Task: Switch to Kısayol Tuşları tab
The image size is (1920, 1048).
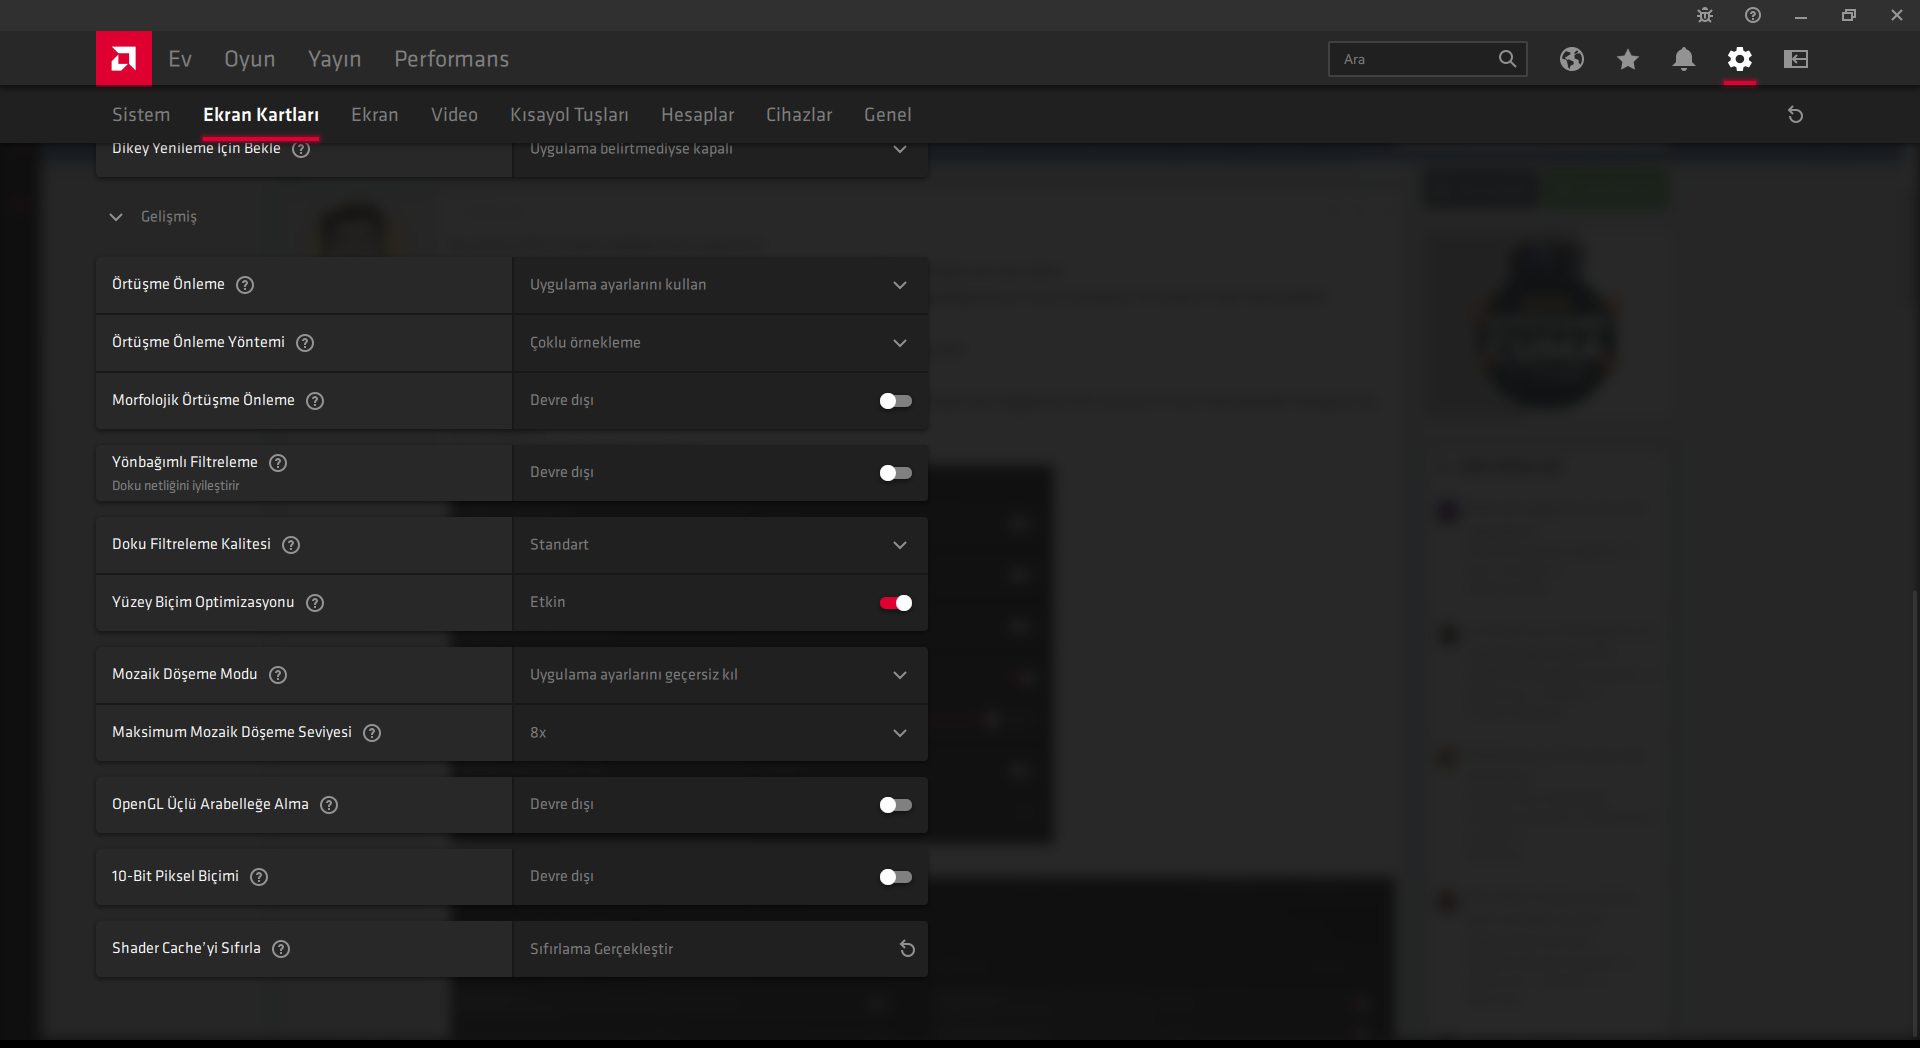Action: click(x=569, y=115)
